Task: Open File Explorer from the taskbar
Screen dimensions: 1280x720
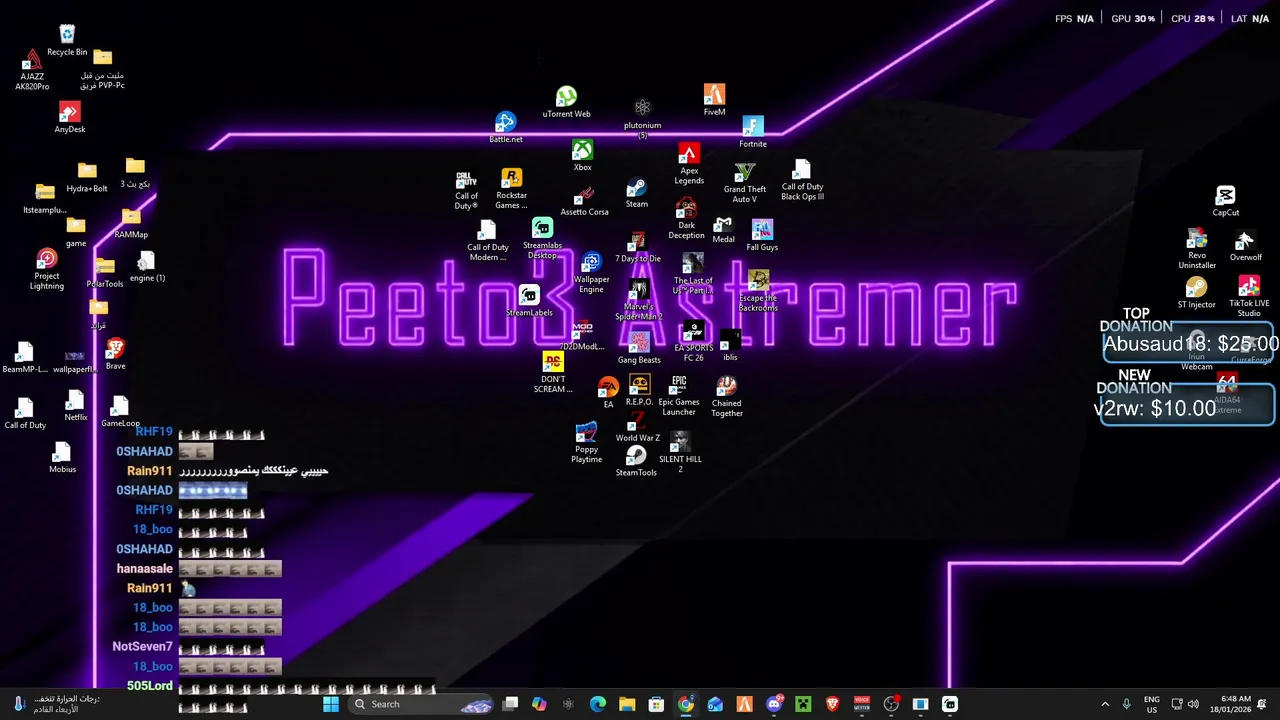Action: pos(627,704)
